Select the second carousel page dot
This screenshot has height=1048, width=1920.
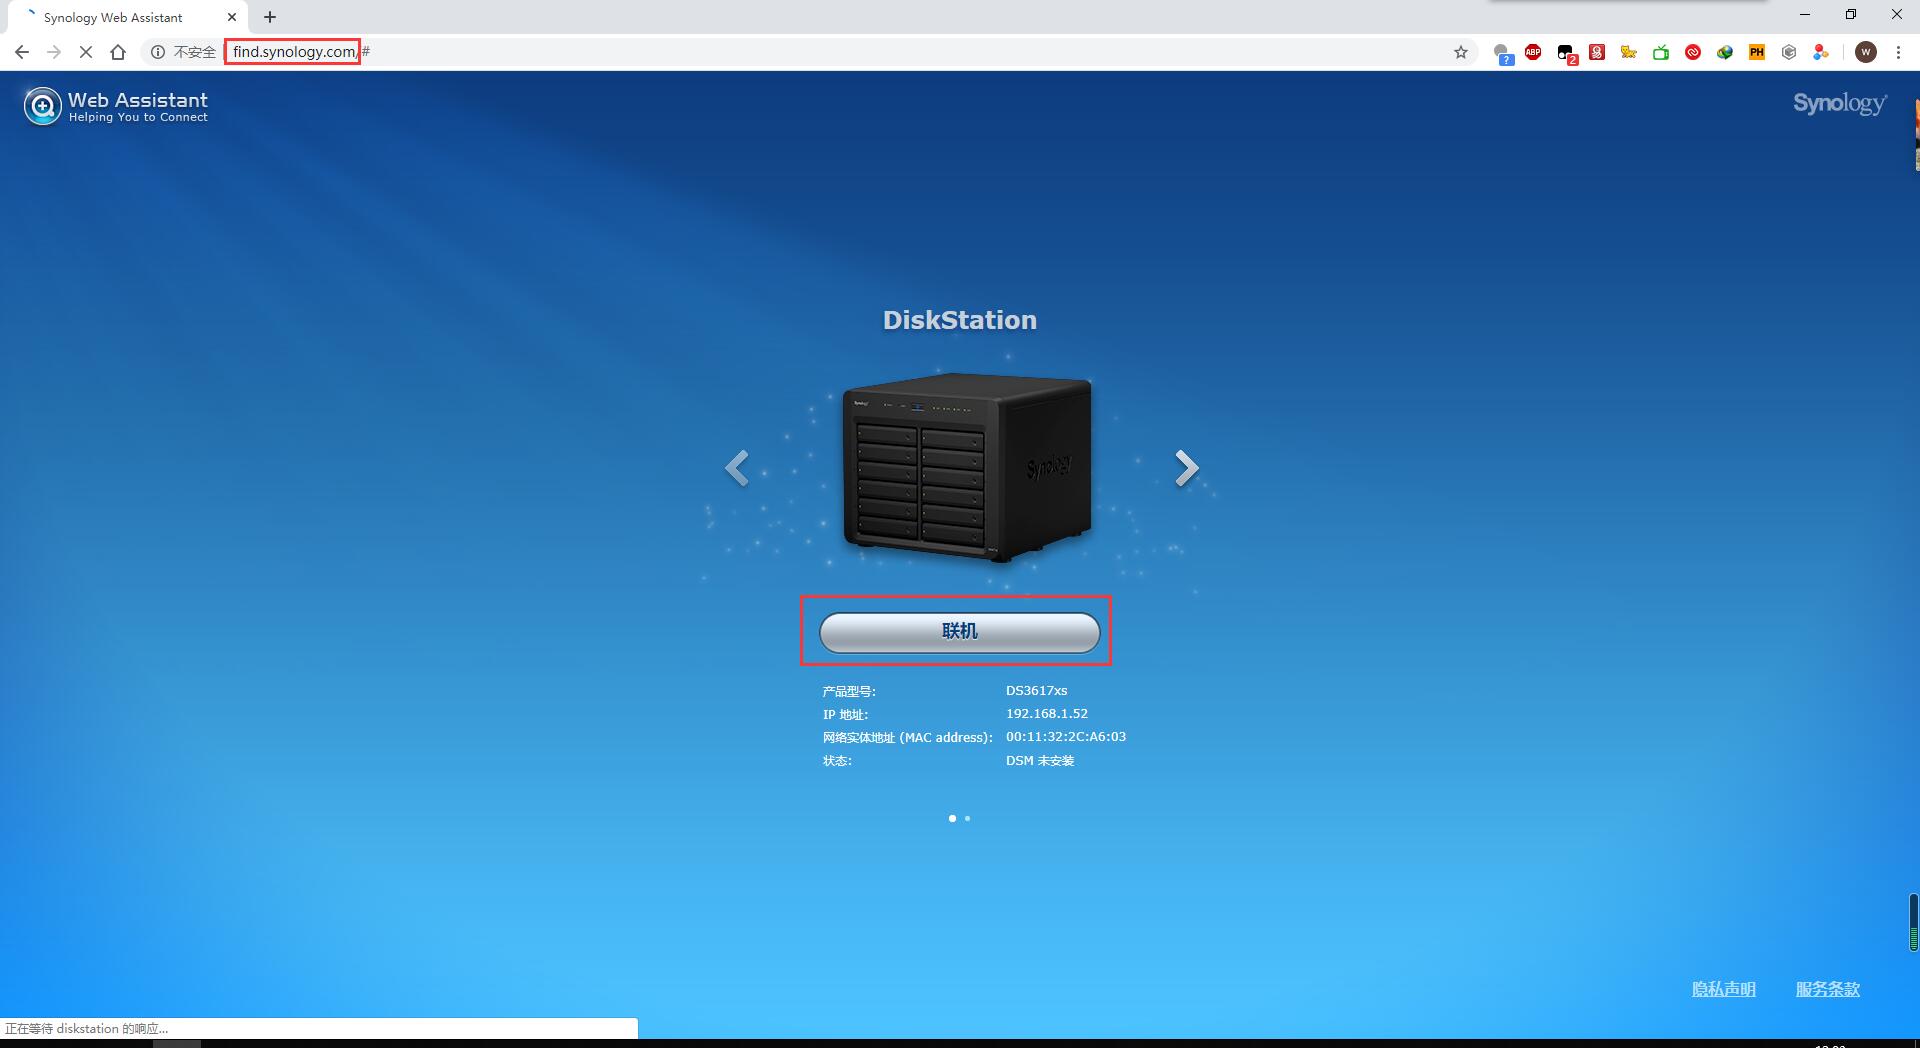pos(967,818)
